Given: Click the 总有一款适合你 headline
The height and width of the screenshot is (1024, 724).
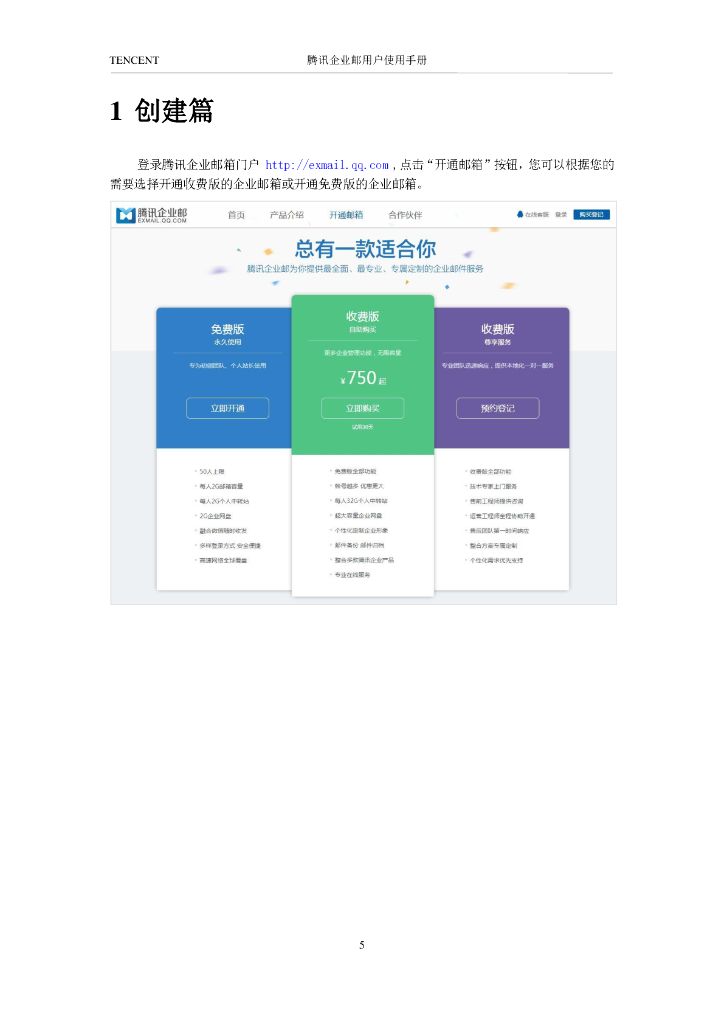Looking at the screenshot, I should tap(366, 249).
